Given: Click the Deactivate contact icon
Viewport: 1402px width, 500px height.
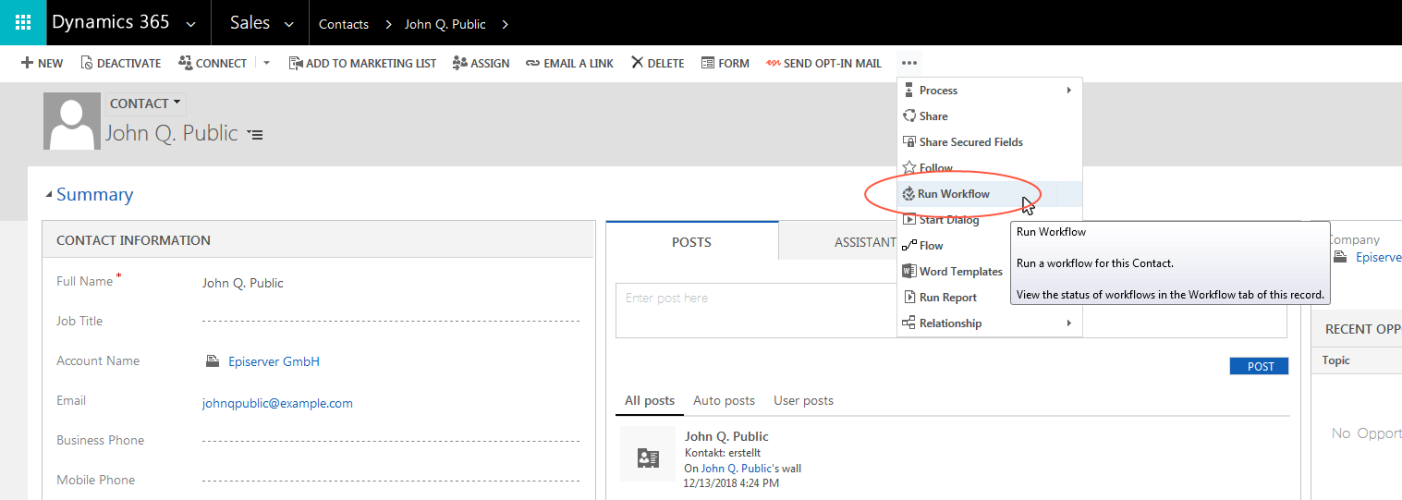Looking at the screenshot, I should (x=87, y=63).
